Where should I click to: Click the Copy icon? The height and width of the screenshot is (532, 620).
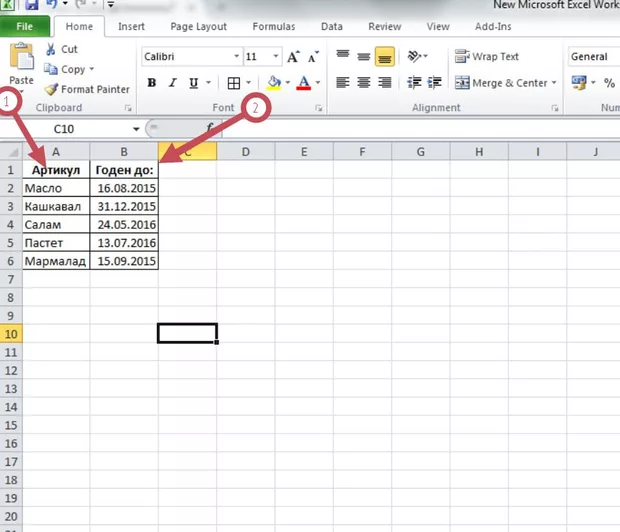[x=51, y=69]
